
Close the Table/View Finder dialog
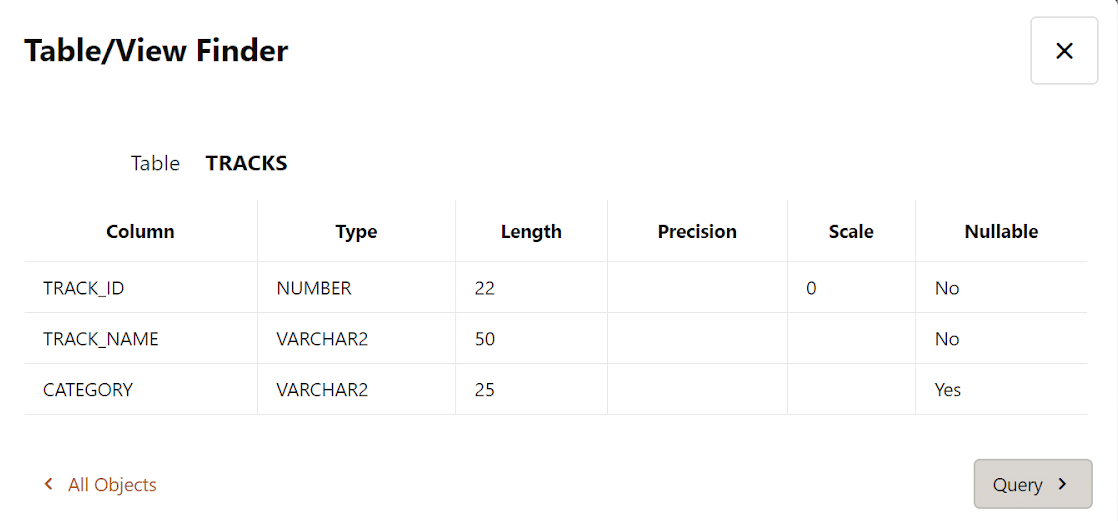point(1064,51)
